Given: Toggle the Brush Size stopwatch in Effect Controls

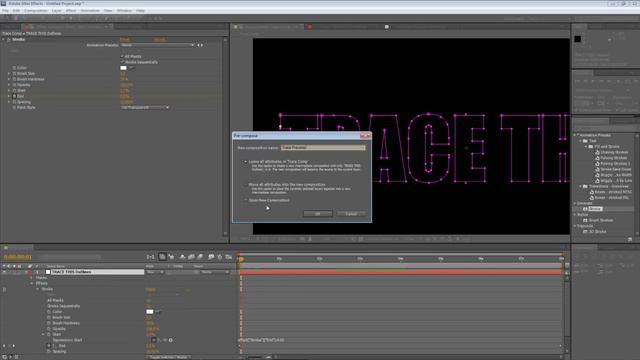Looking at the screenshot, I should [14, 73].
